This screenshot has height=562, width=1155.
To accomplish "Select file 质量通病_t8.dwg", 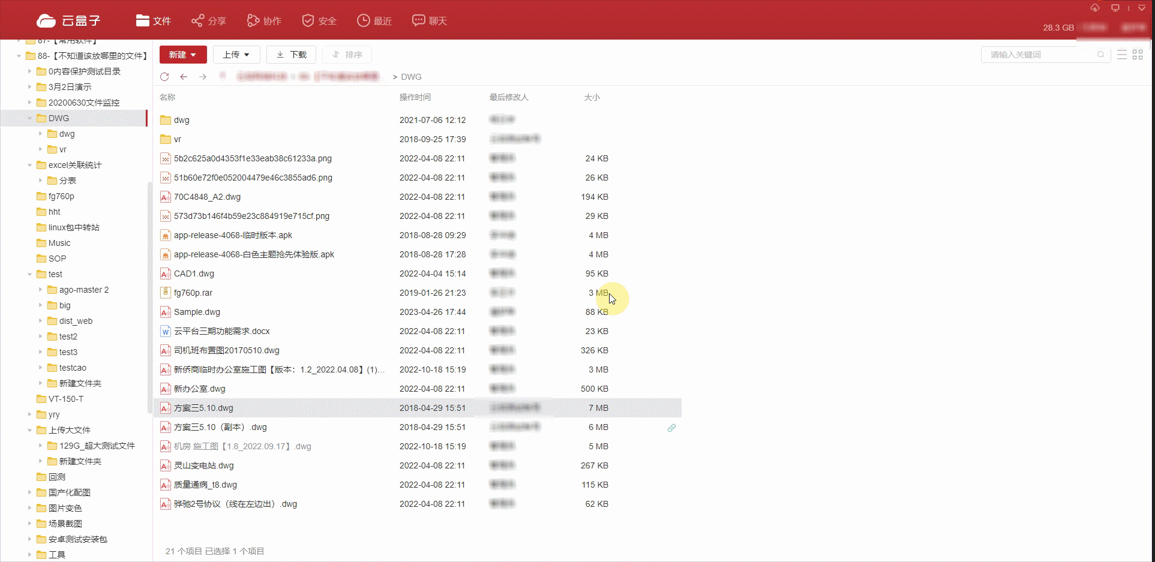I will [205, 485].
